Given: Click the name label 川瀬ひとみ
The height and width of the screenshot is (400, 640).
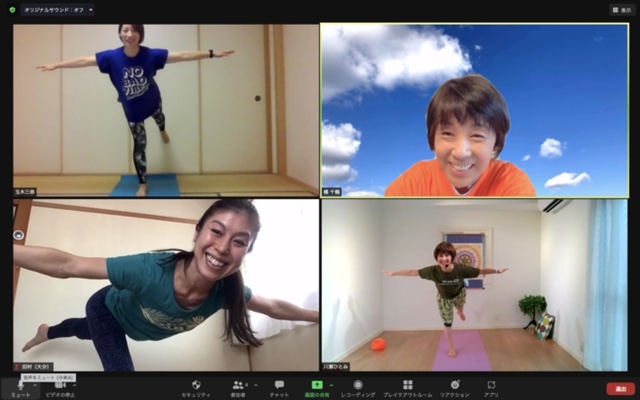Looking at the screenshot, I should click(x=336, y=367).
